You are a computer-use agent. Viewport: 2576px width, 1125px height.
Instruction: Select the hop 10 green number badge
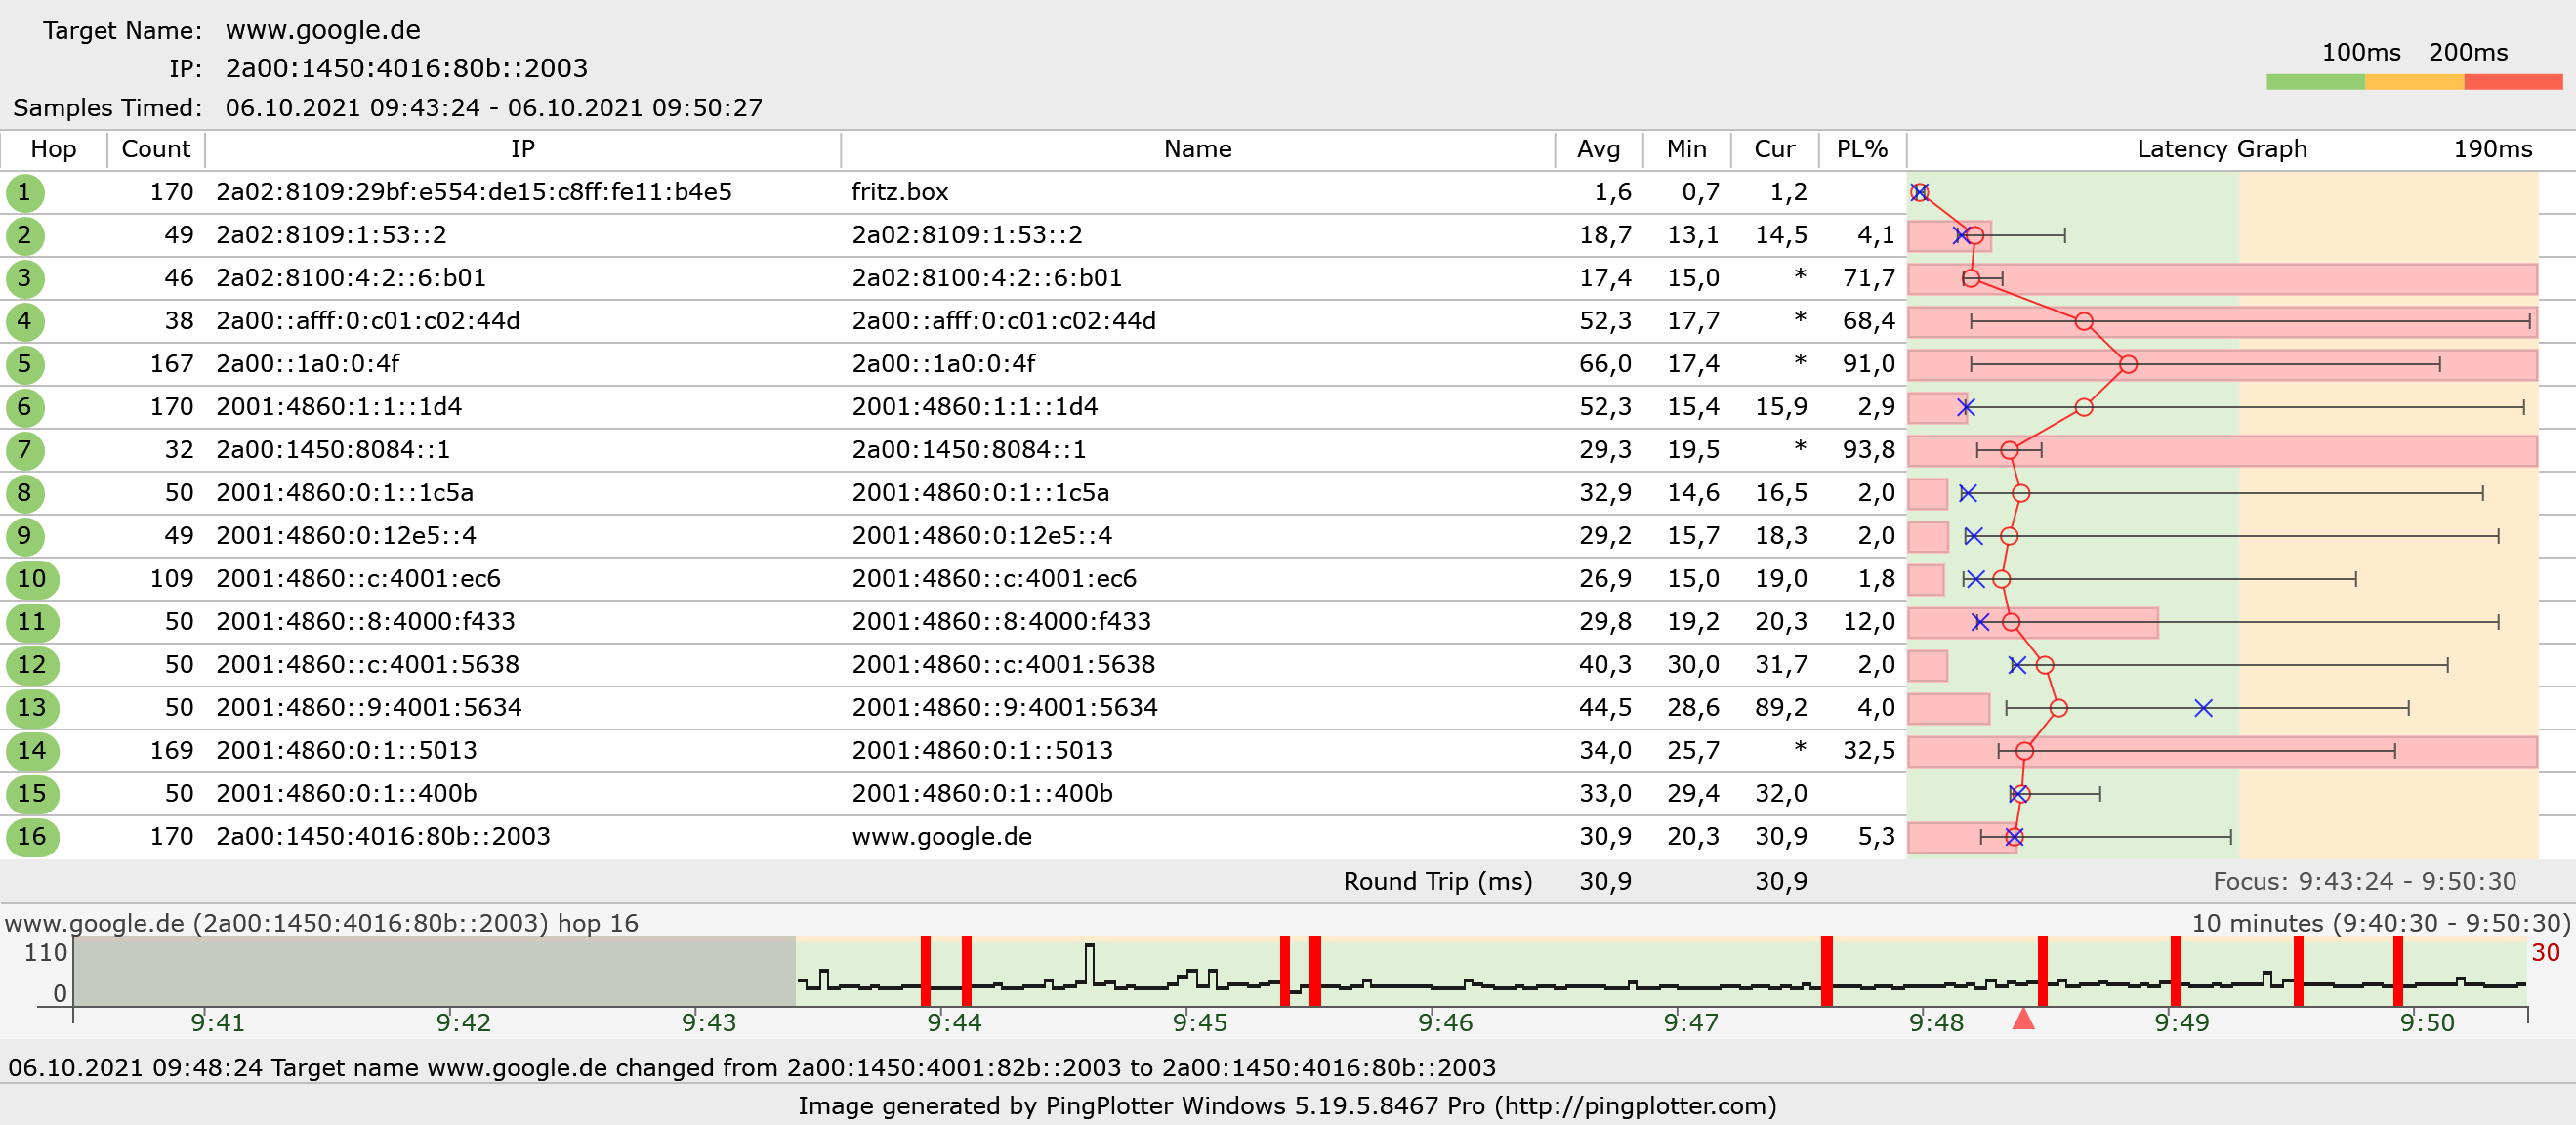[32, 579]
